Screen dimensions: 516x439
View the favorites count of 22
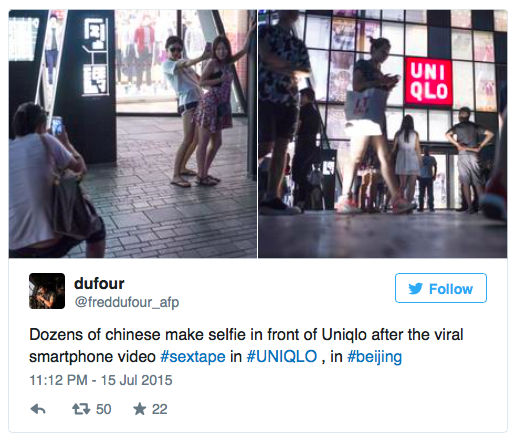coord(159,409)
